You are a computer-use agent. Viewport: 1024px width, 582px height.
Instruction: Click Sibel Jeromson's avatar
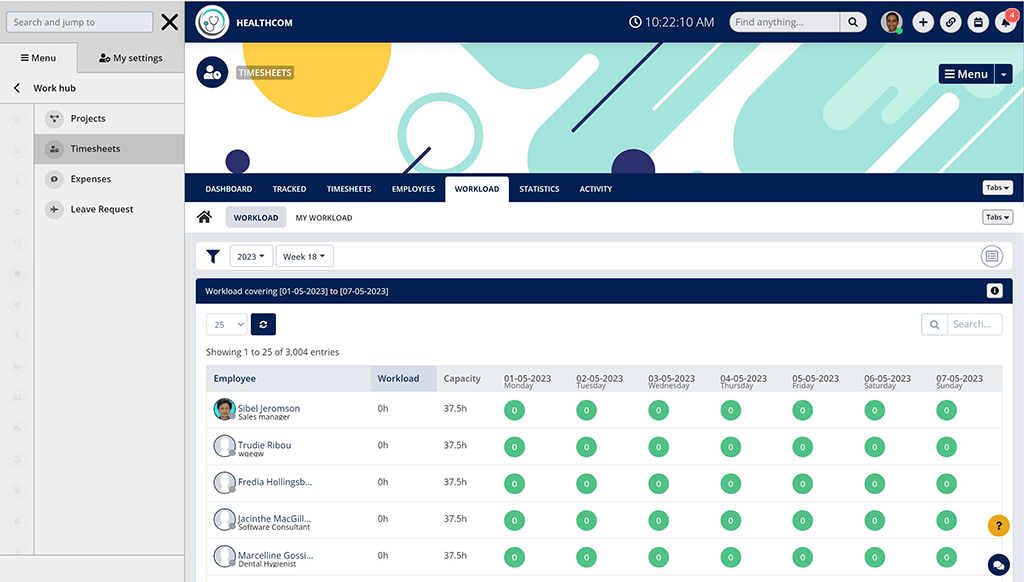pos(224,410)
